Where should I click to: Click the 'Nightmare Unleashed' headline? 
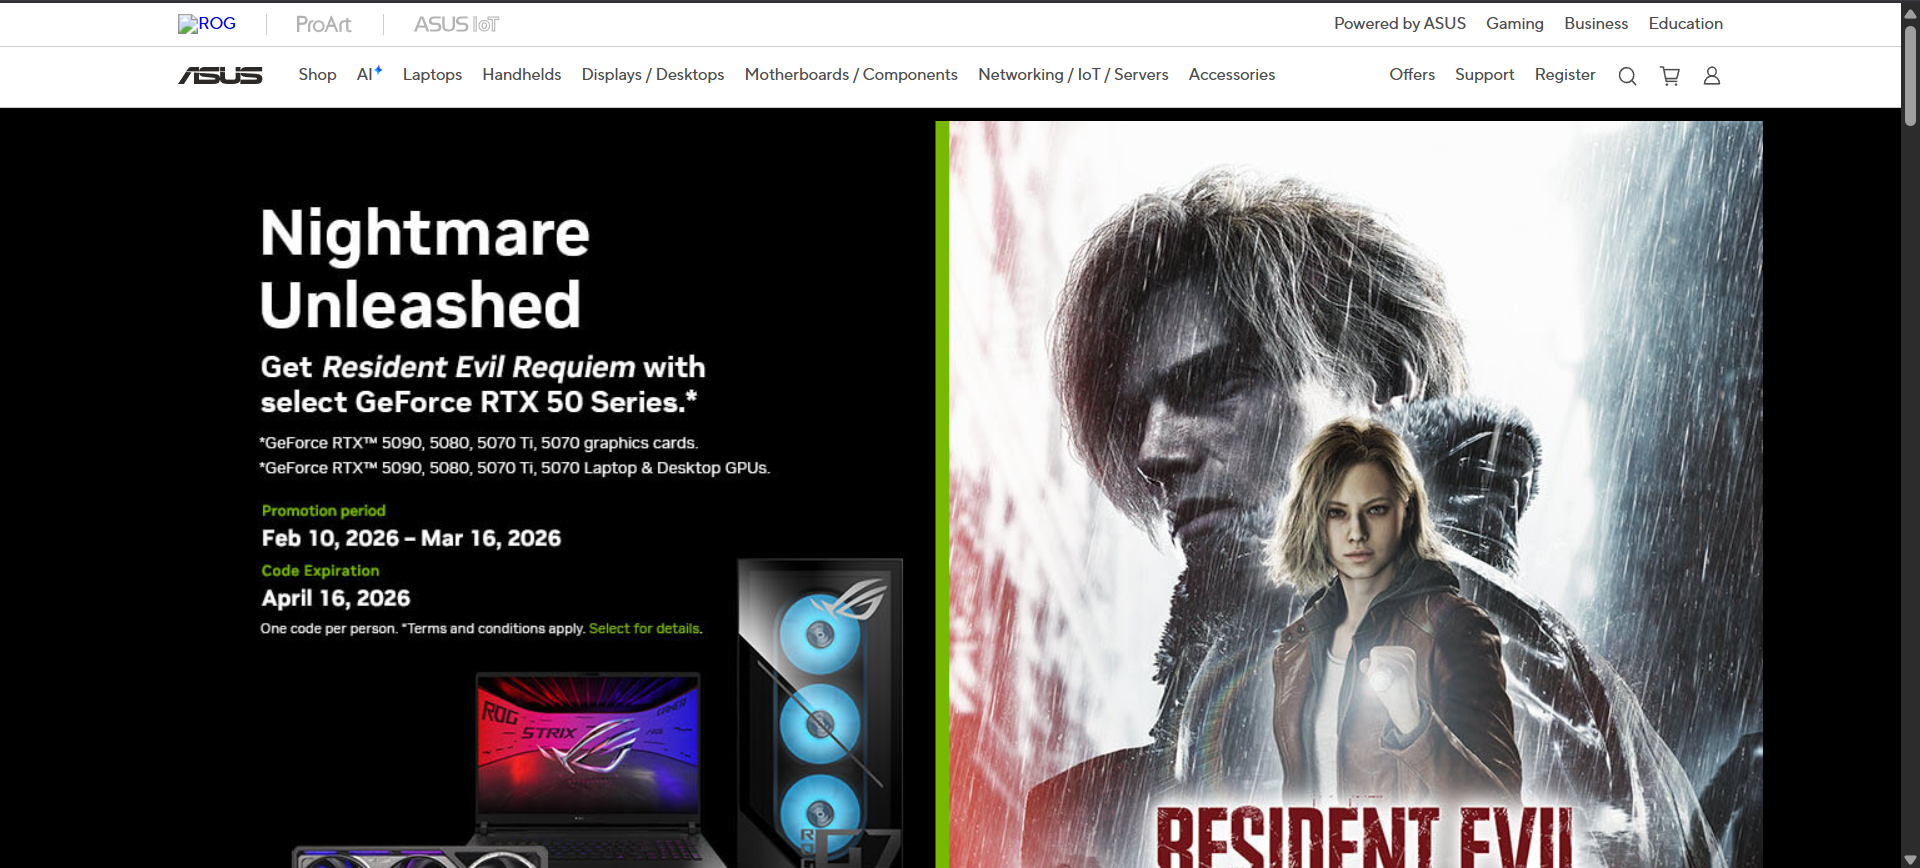click(425, 268)
